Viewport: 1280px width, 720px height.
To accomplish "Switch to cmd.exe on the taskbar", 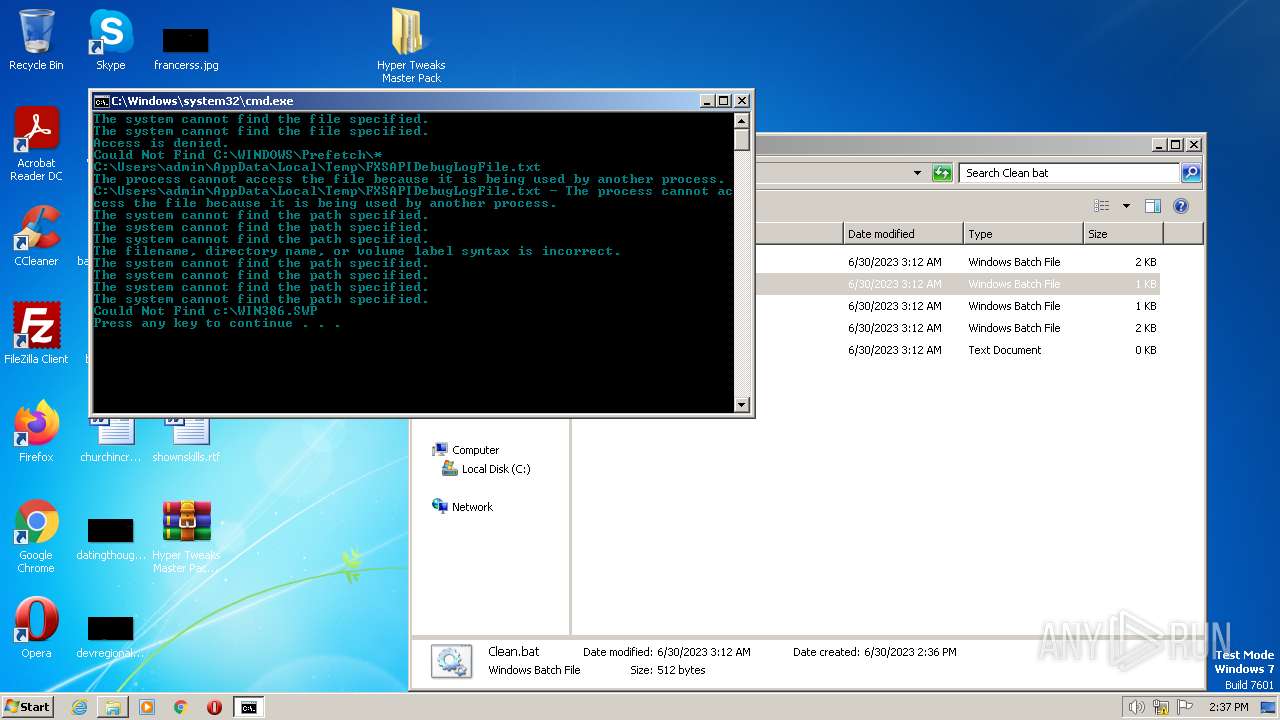I will (248, 707).
